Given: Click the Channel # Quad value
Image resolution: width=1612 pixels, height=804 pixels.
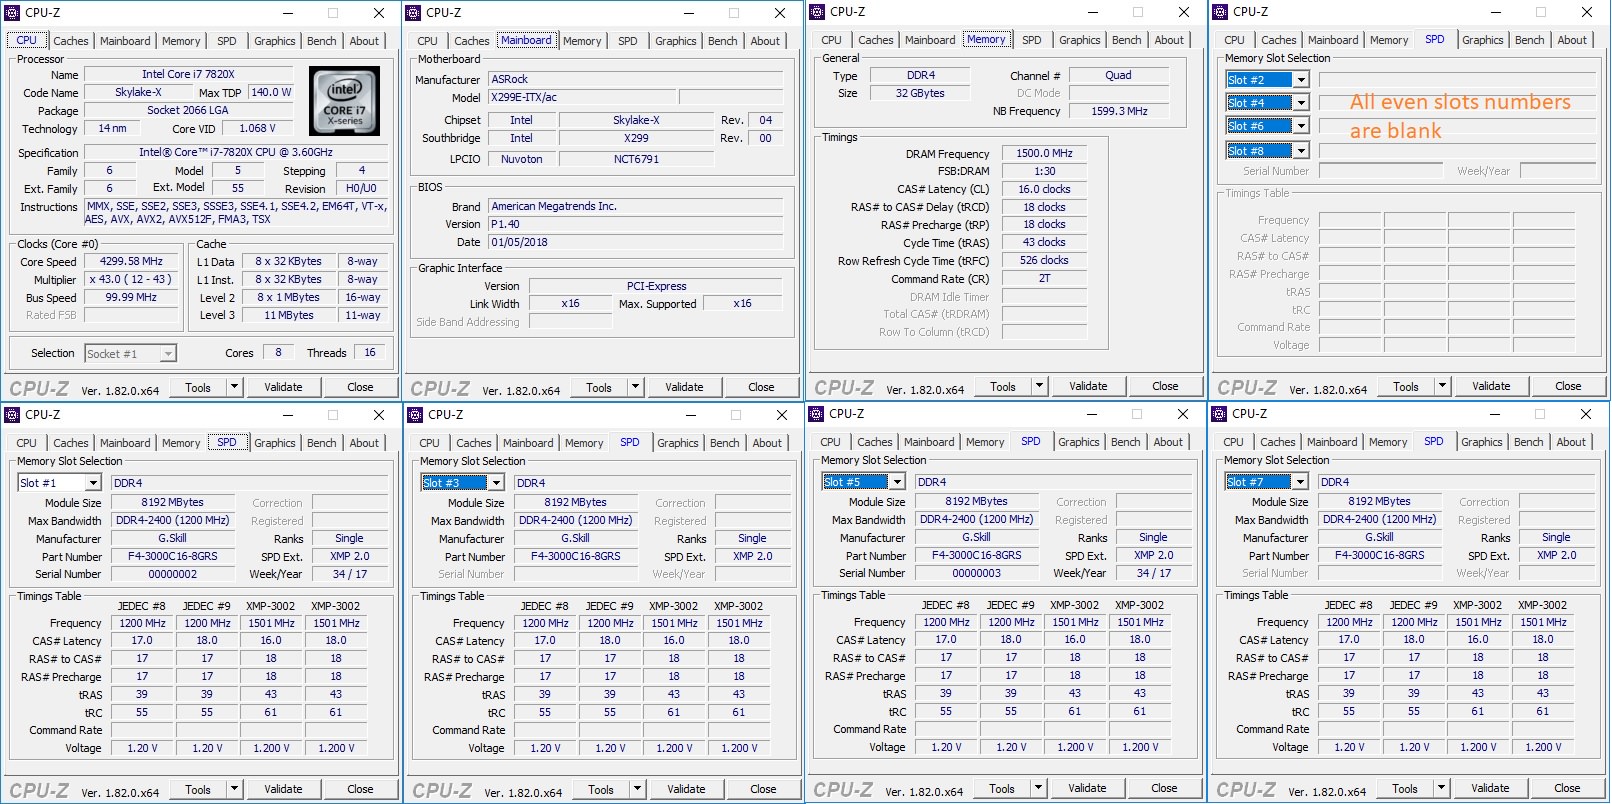Looking at the screenshot, I should 1118,75.
